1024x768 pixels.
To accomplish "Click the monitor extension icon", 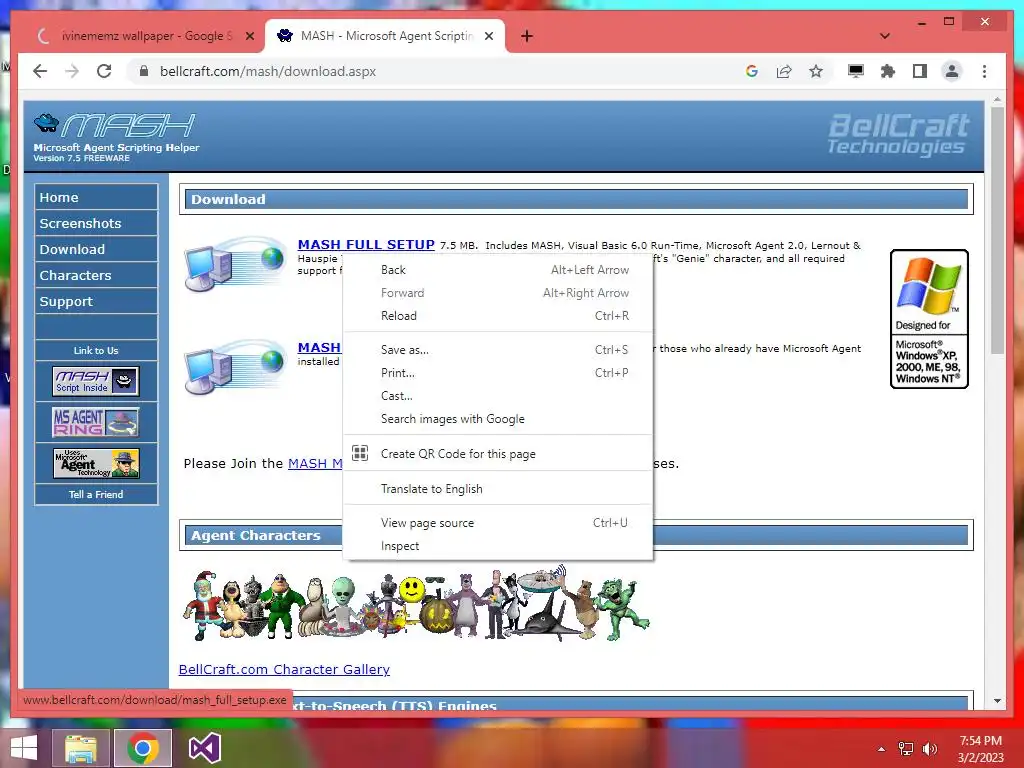I will 856,71.
